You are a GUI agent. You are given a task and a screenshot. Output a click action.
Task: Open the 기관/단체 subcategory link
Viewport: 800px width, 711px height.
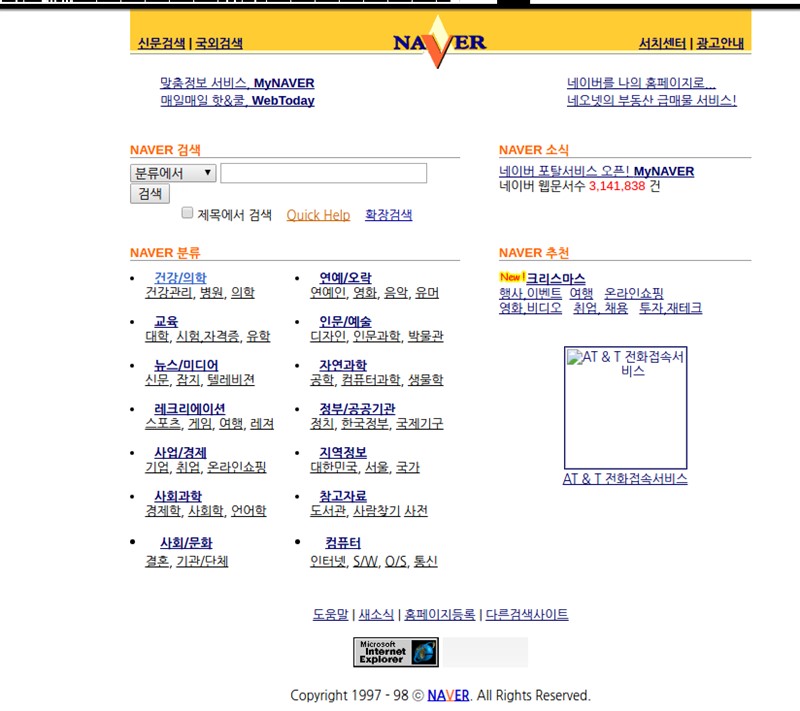[x=202, y=562]
